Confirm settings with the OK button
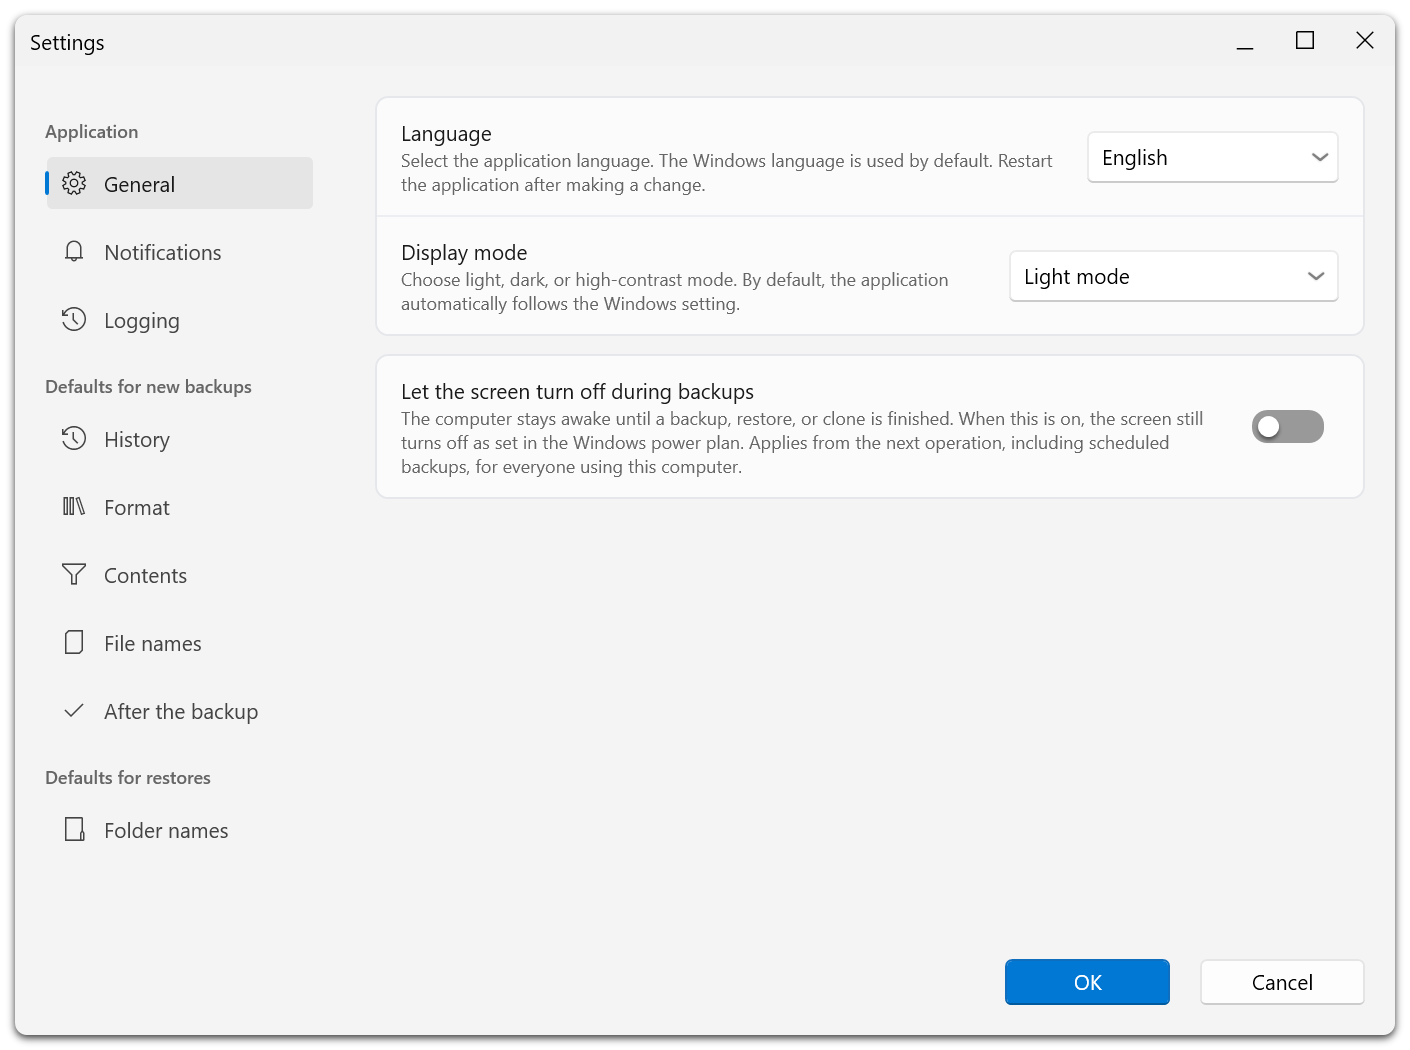 click(1087, 982)
